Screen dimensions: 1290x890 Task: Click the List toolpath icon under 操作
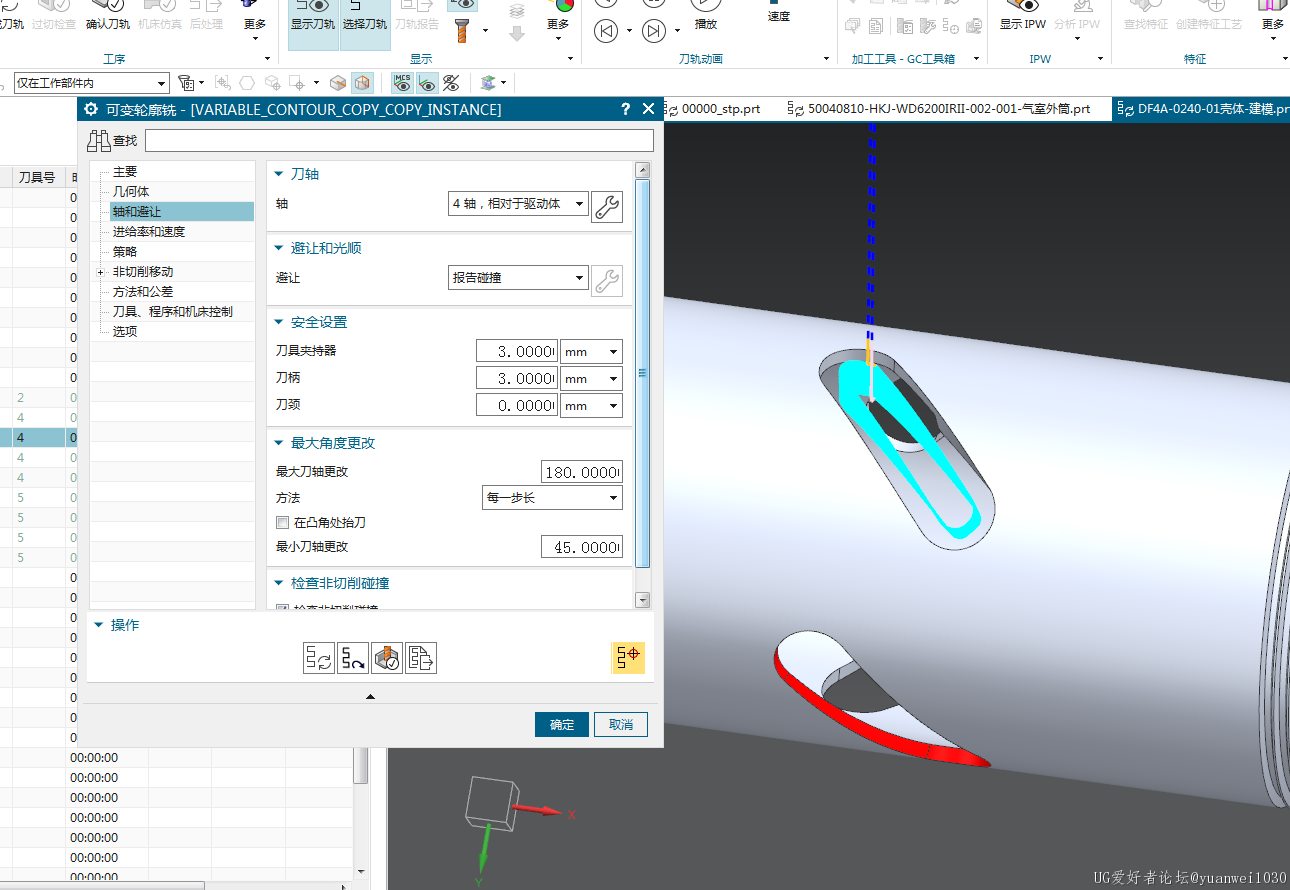pyautogui.click(x=421, y=658)
